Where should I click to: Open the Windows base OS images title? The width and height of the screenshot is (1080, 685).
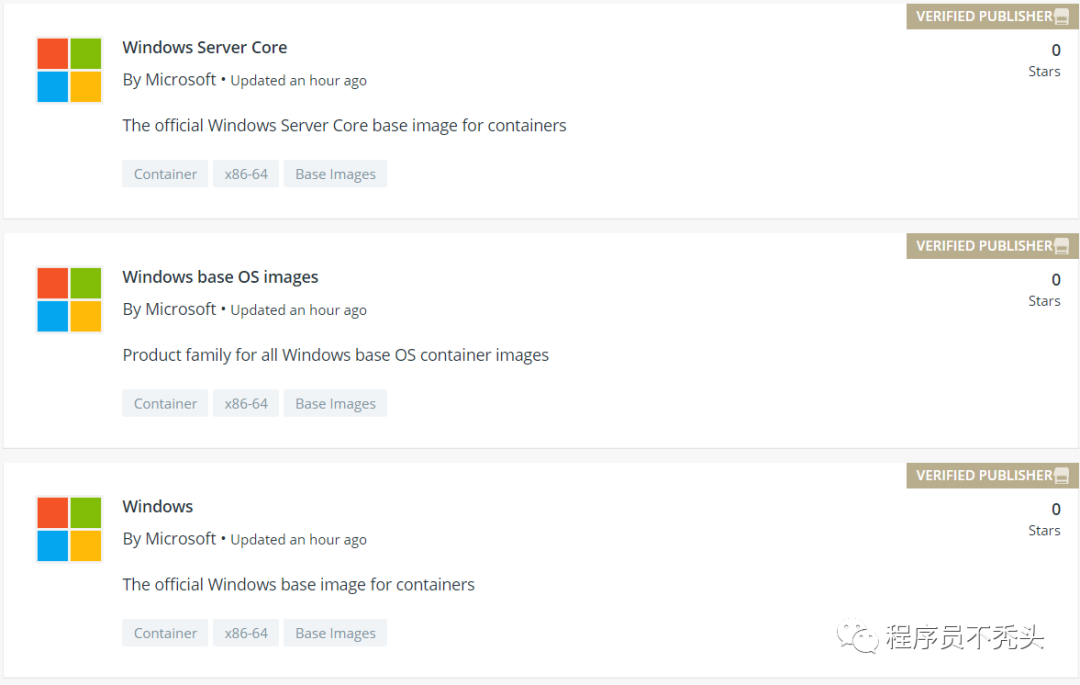pos(220,277)
